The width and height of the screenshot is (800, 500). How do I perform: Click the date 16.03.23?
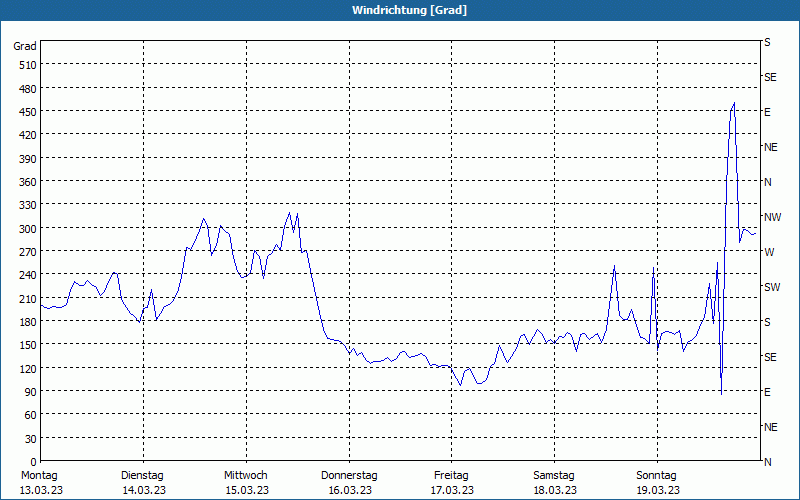[x=348, y=490]
